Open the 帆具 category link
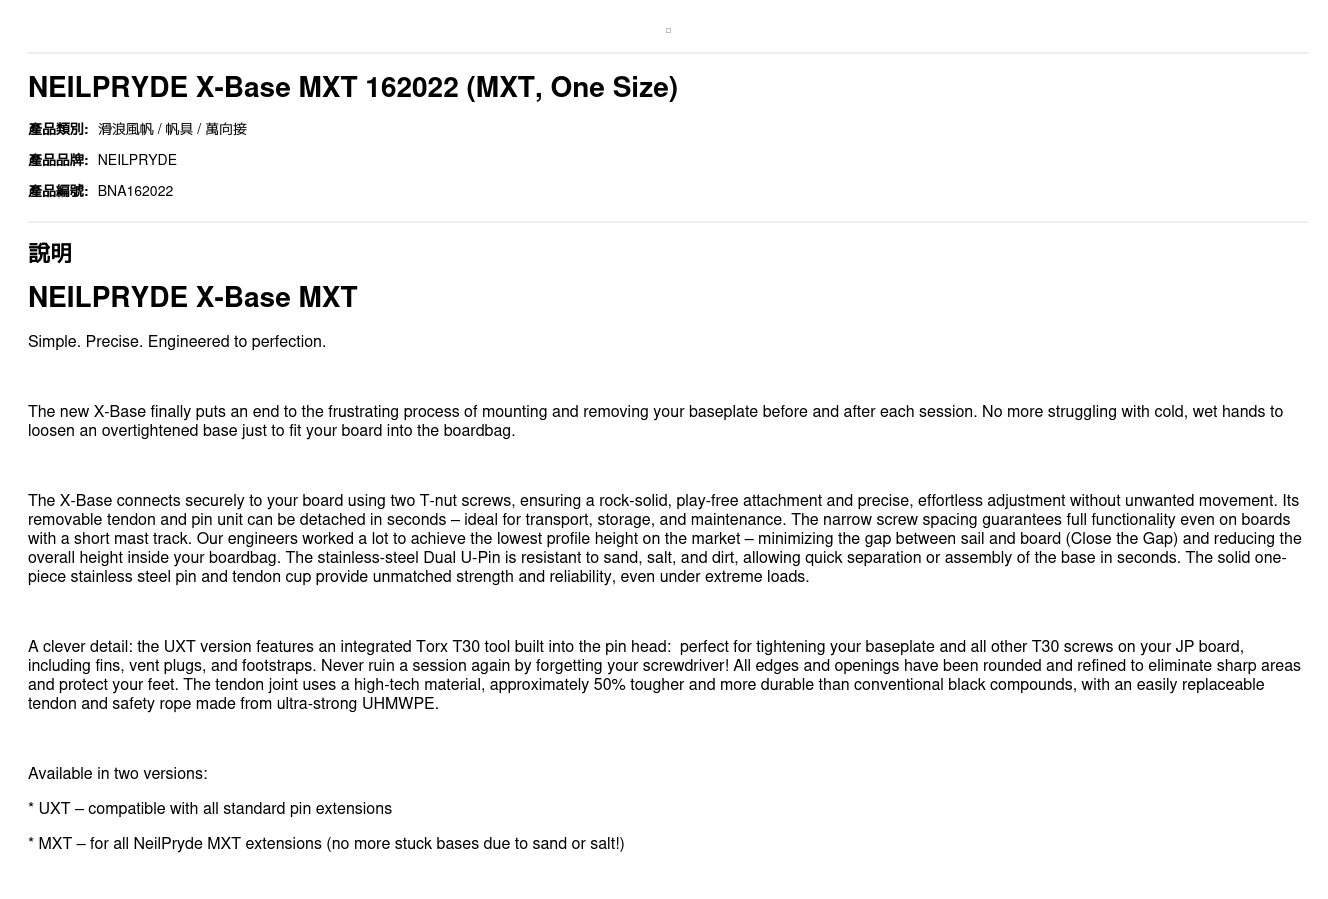1328x899 pixels. pyautogui.click(x=179, y=129)
